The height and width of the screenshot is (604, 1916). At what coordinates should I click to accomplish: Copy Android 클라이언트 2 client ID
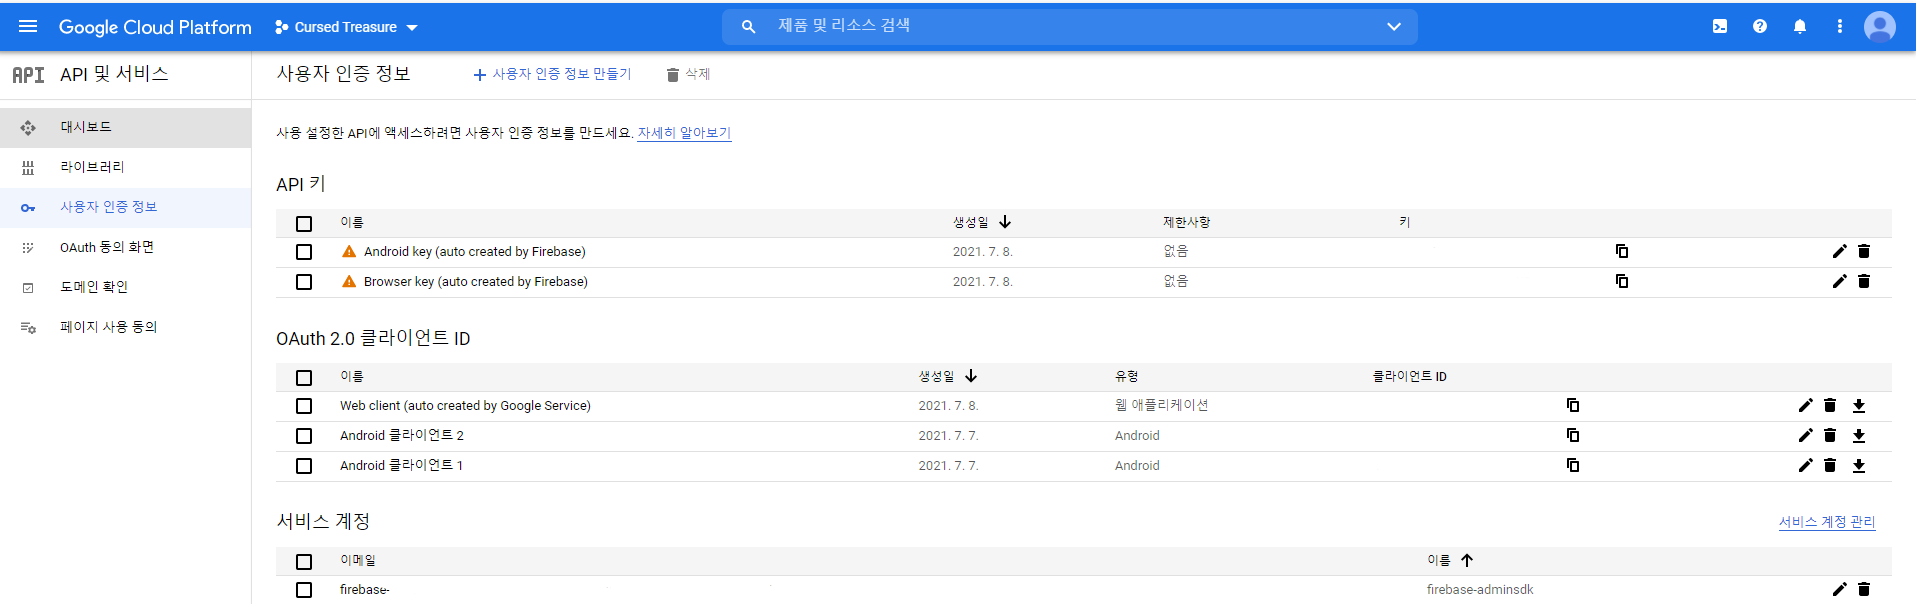[x=1573, y=435]
